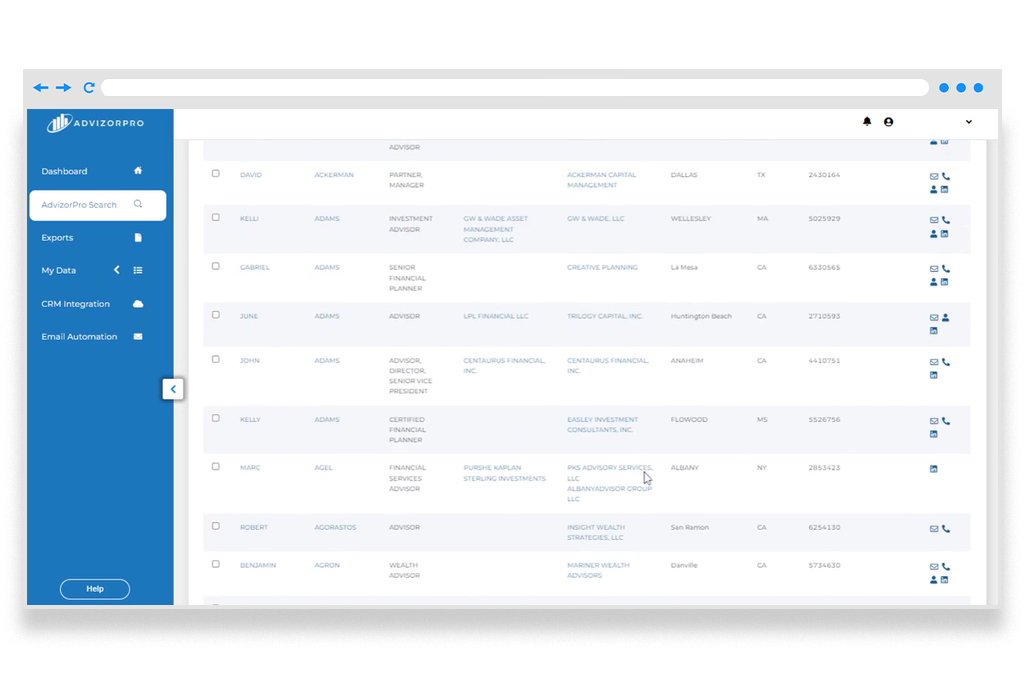Click the CRM Integration cloud icon
Image resolution: width=1024 pixels, height=678 pixels.
tap(138, 304)
